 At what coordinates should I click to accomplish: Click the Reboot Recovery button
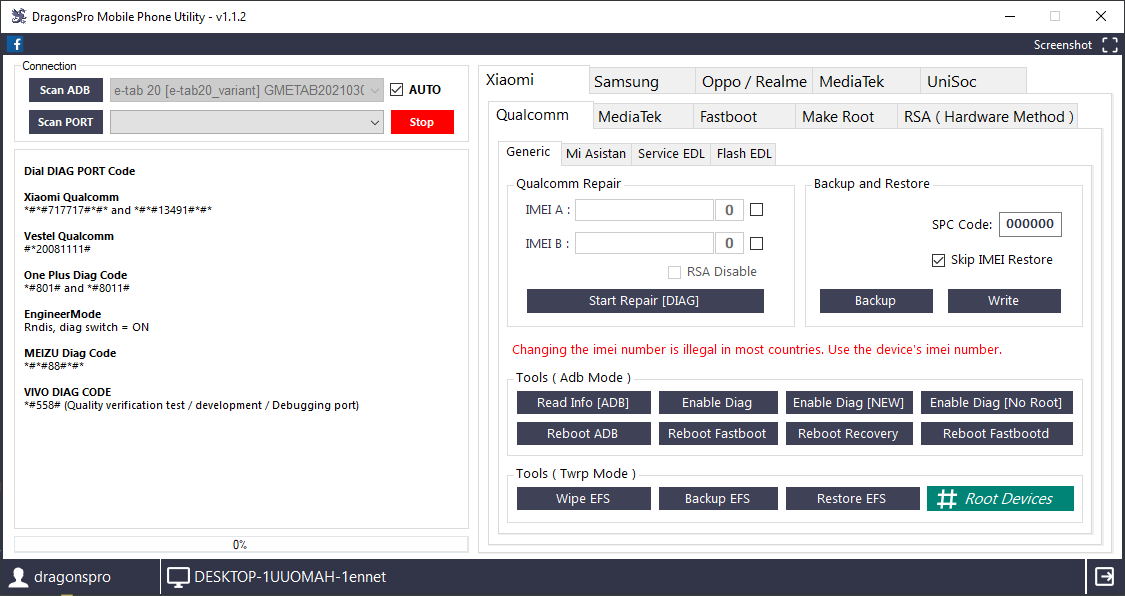click(x=849, y=433)
